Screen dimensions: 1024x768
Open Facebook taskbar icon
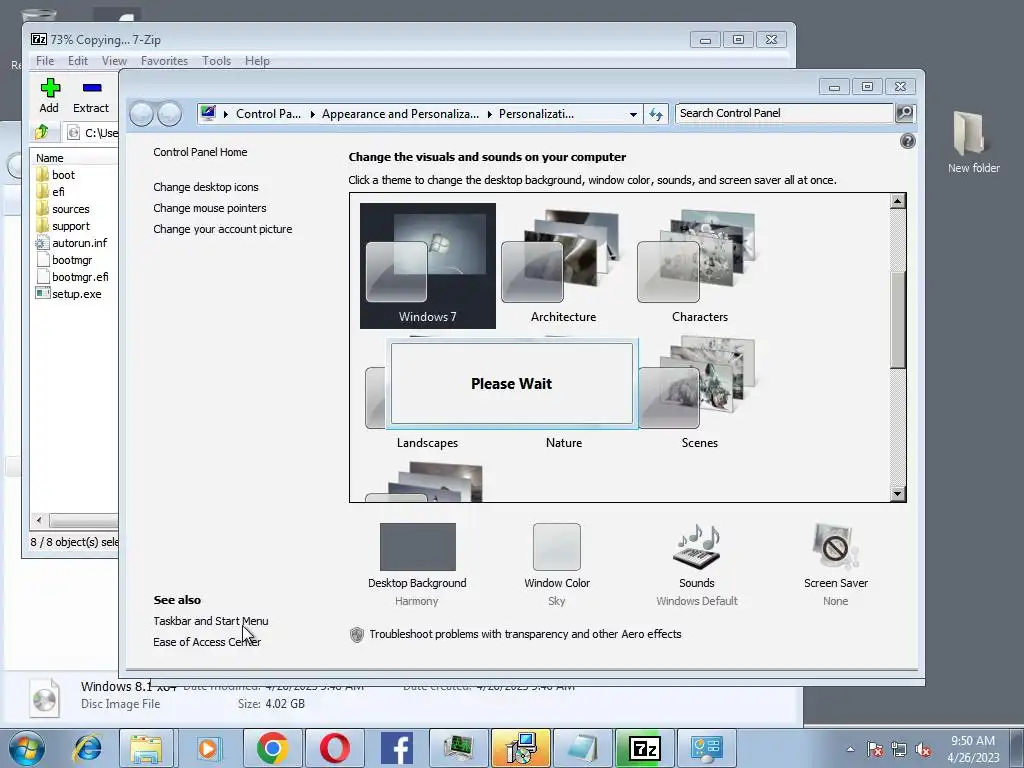pos(396,748)
